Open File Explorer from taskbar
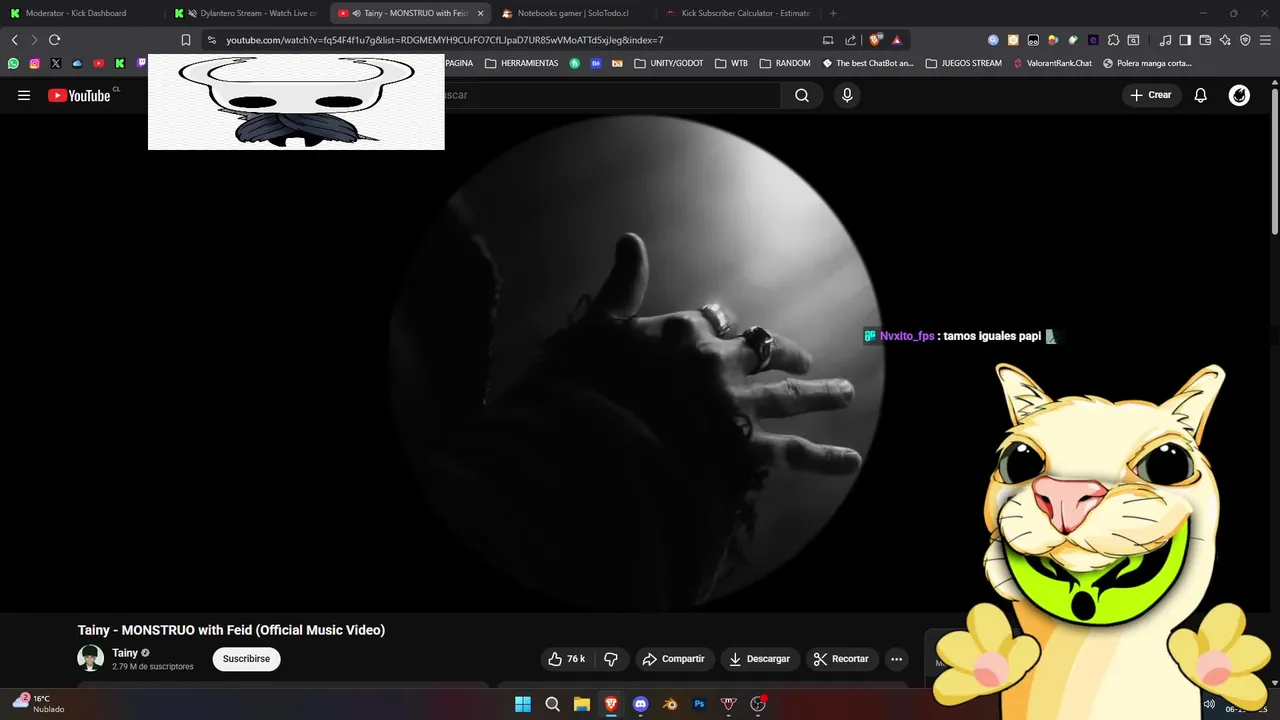This screenshot has width=1280, height=720. (x=582, y=704)
